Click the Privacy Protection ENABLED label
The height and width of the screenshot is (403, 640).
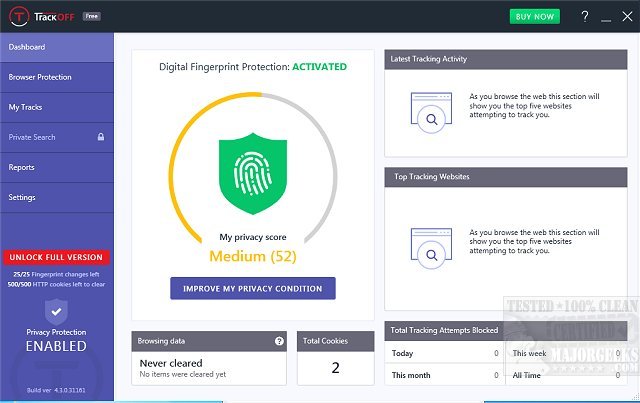pyautogui.click(x=56, y=340)
